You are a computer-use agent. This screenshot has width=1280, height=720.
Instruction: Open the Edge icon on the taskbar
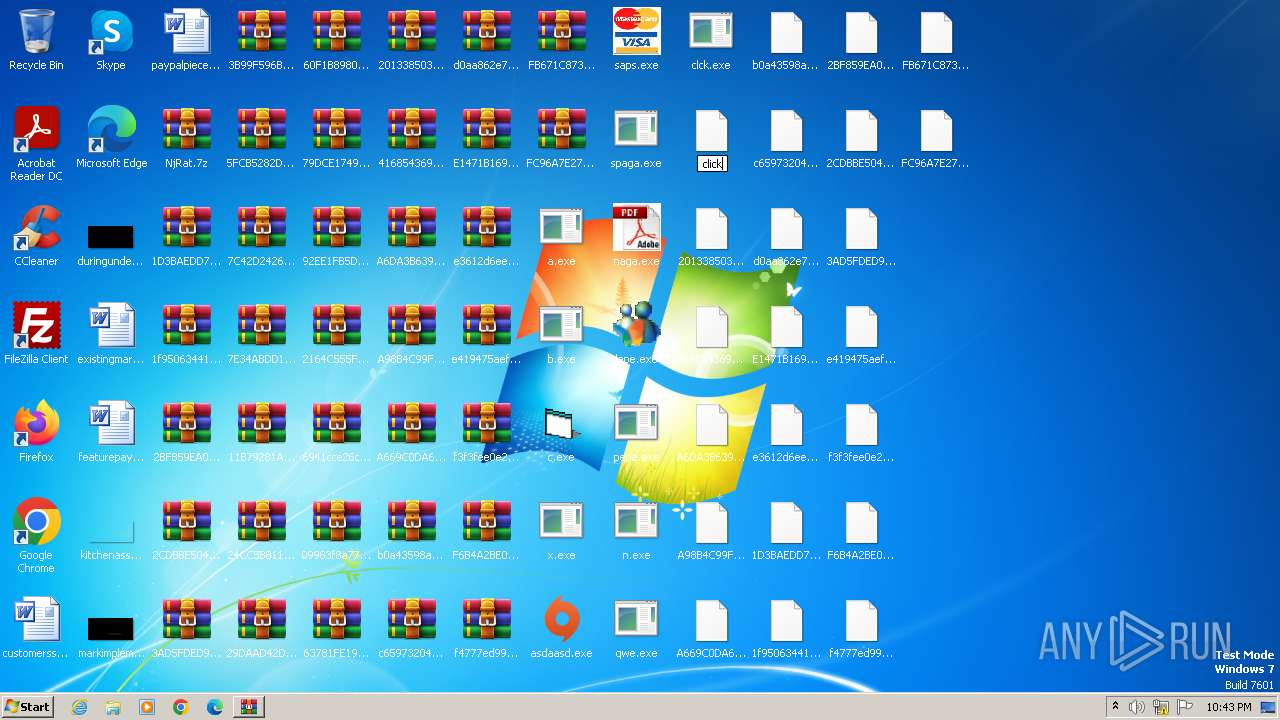(215, 707)
